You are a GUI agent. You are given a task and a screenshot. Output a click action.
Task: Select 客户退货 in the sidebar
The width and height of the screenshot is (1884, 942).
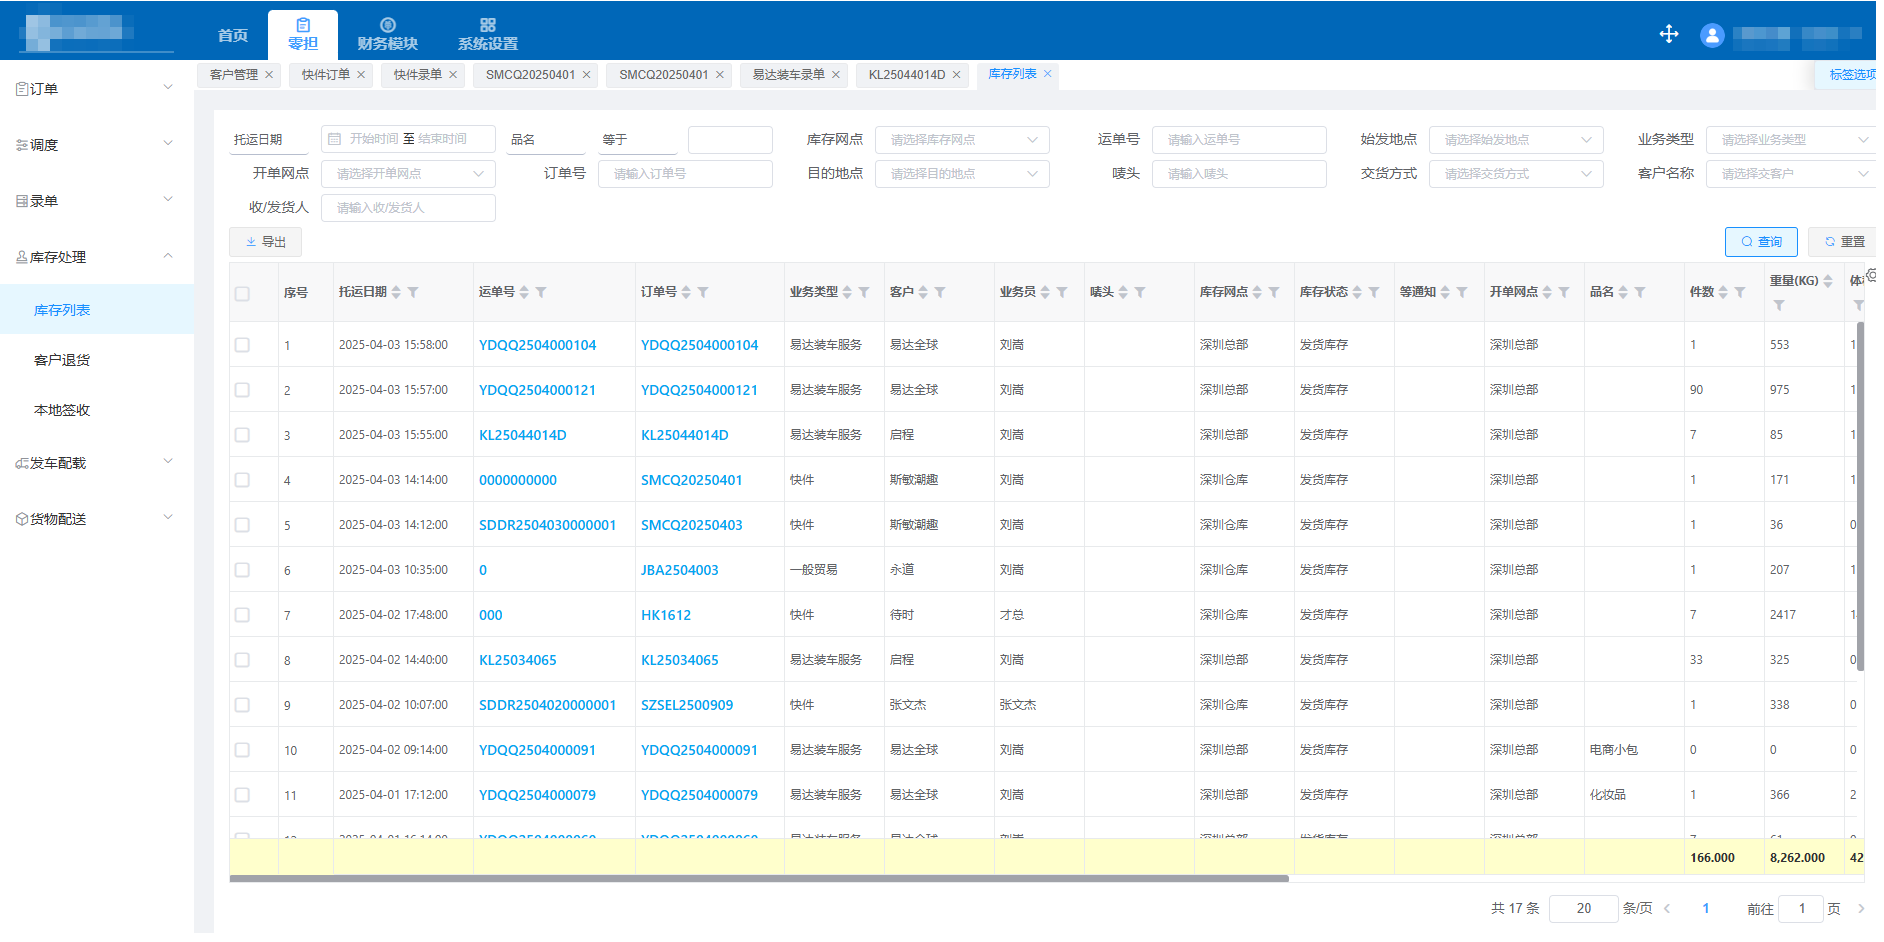click(x=62, y=360)
